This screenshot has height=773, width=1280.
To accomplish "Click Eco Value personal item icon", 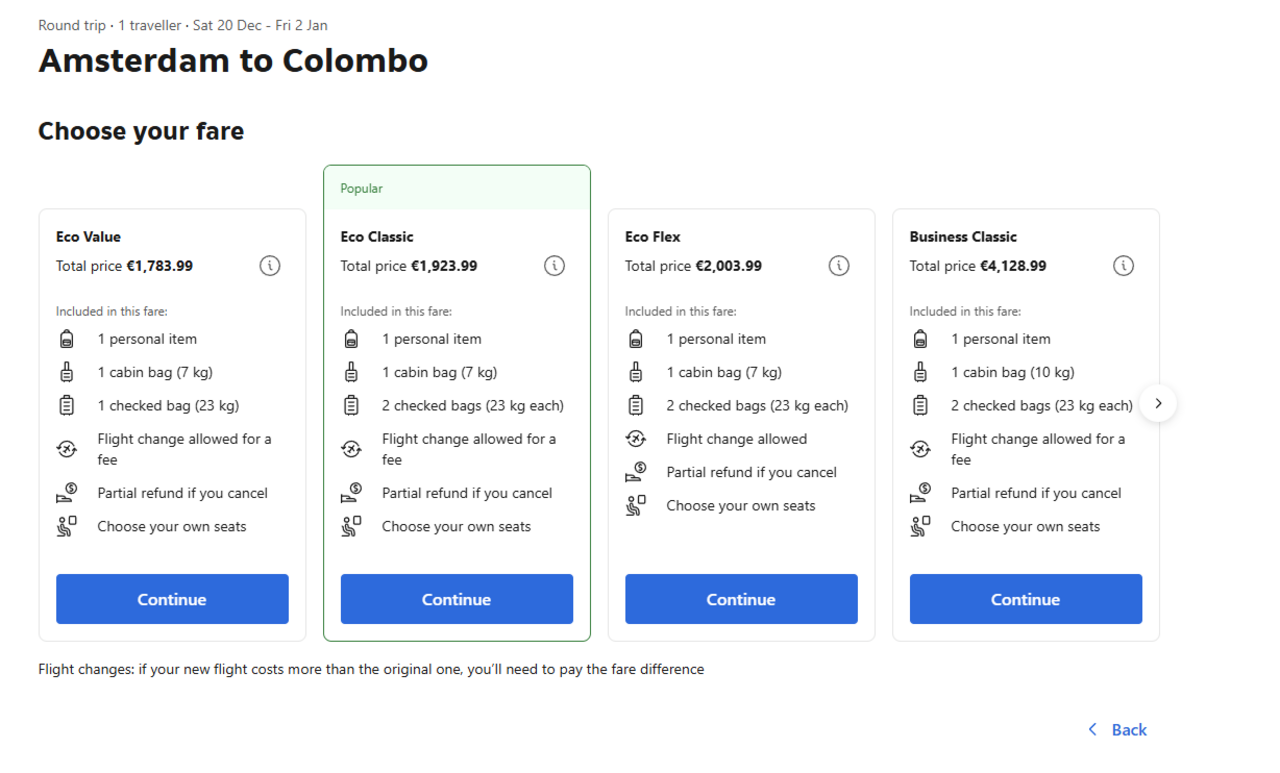I will [x=67, y=339].
